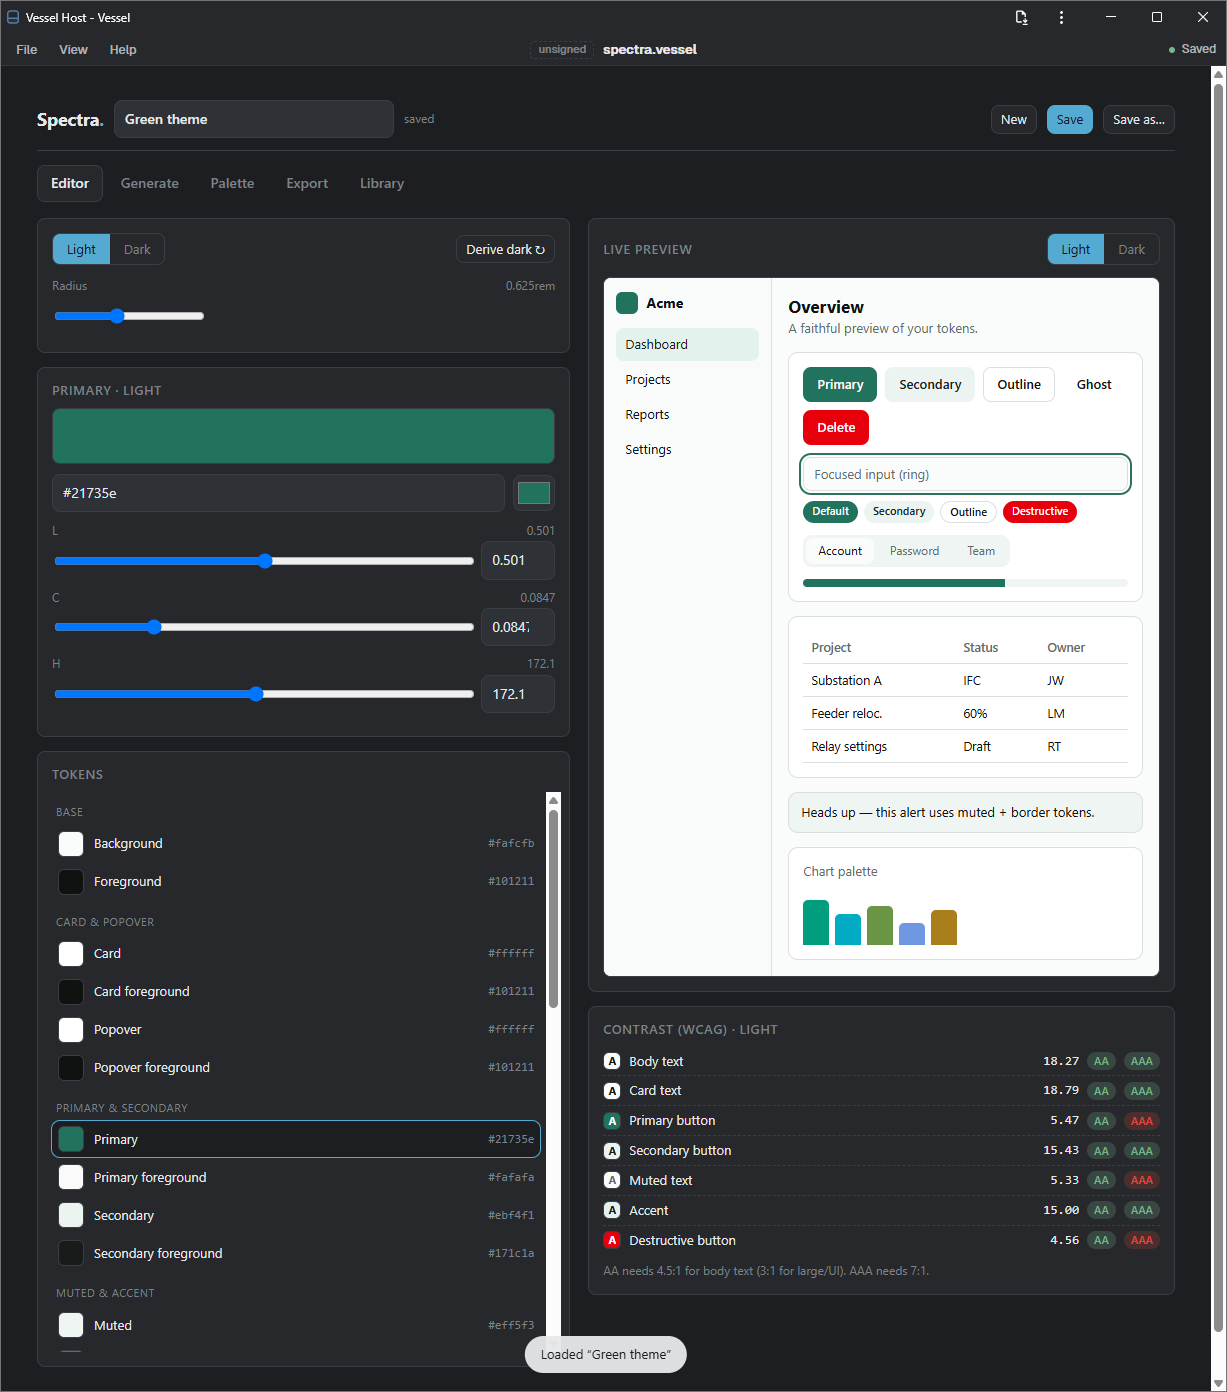This screenshot has width=1227, height=1392.
Task: Click the Destructive badge in preview
Action: 1040,511
